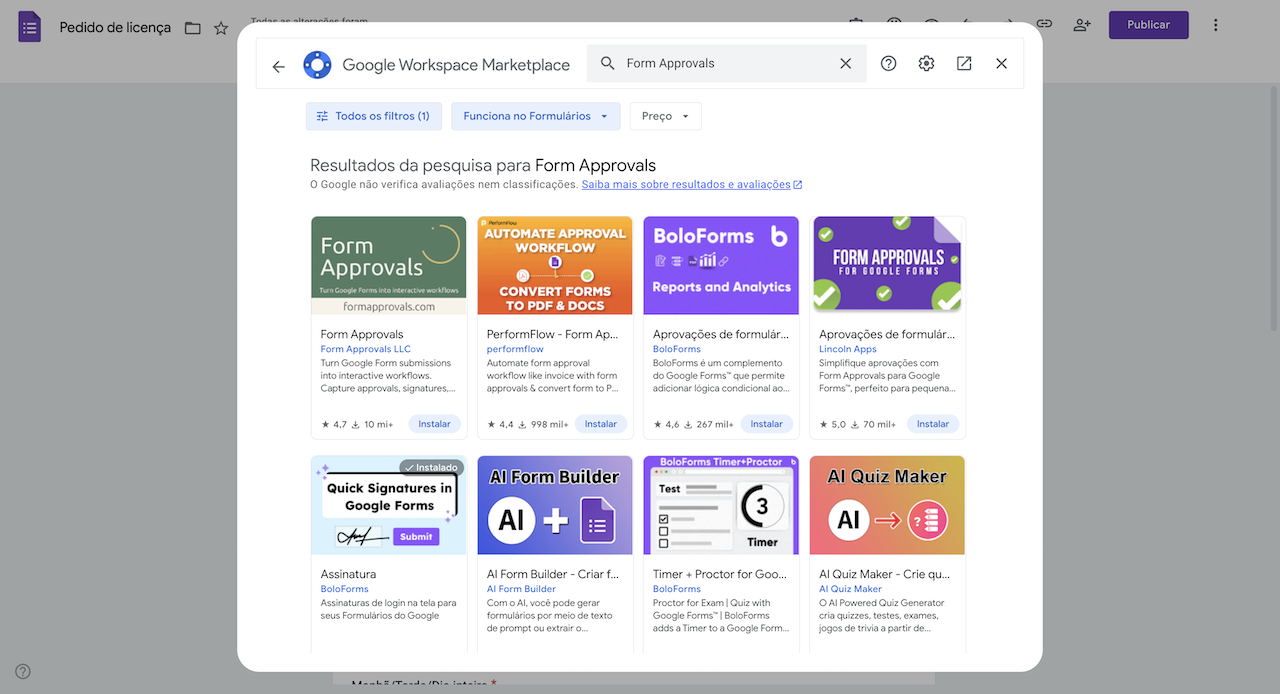Open the Marketplace help icon
1280x694 pixels.
tap(888, 64)
